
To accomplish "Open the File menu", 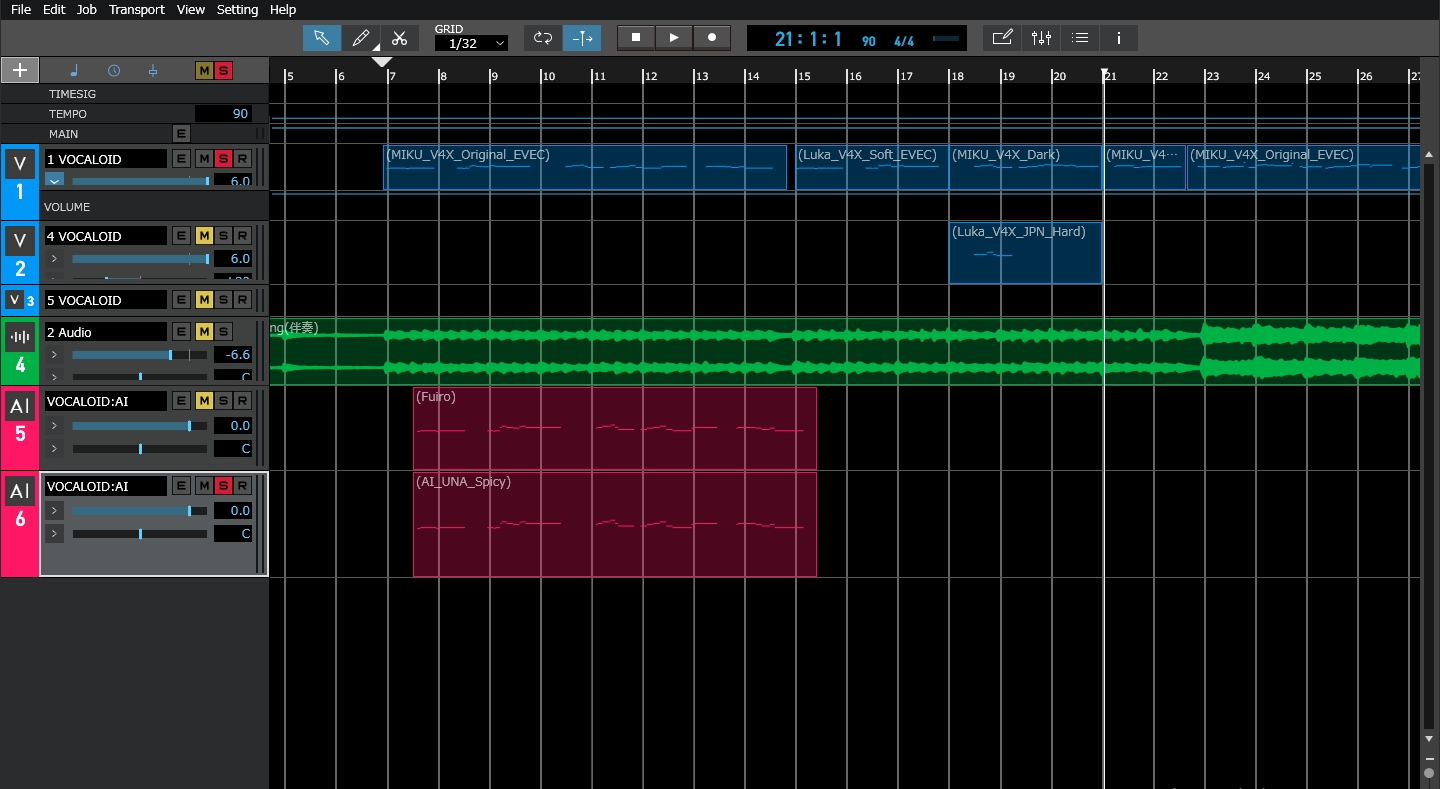I will pyautogui.click(x=21, y=9).
